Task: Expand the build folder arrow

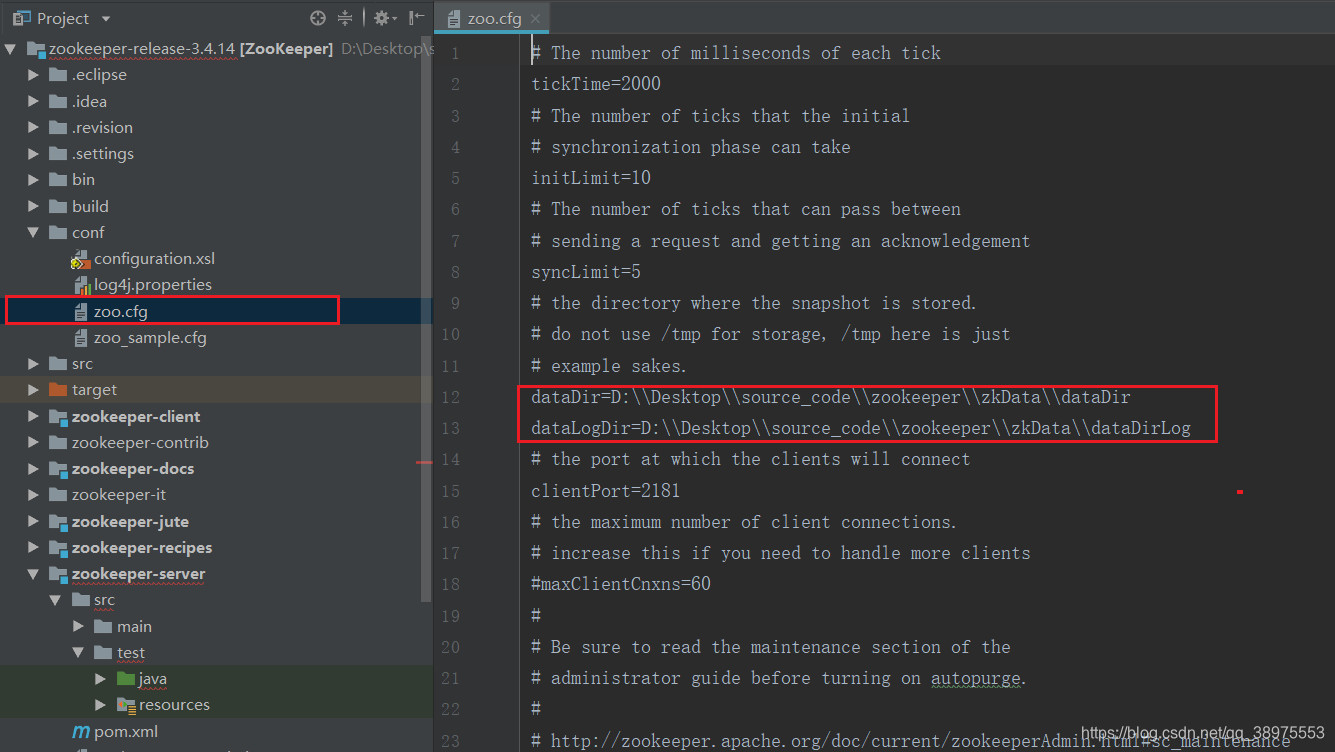Action: (x=34, y=206)
